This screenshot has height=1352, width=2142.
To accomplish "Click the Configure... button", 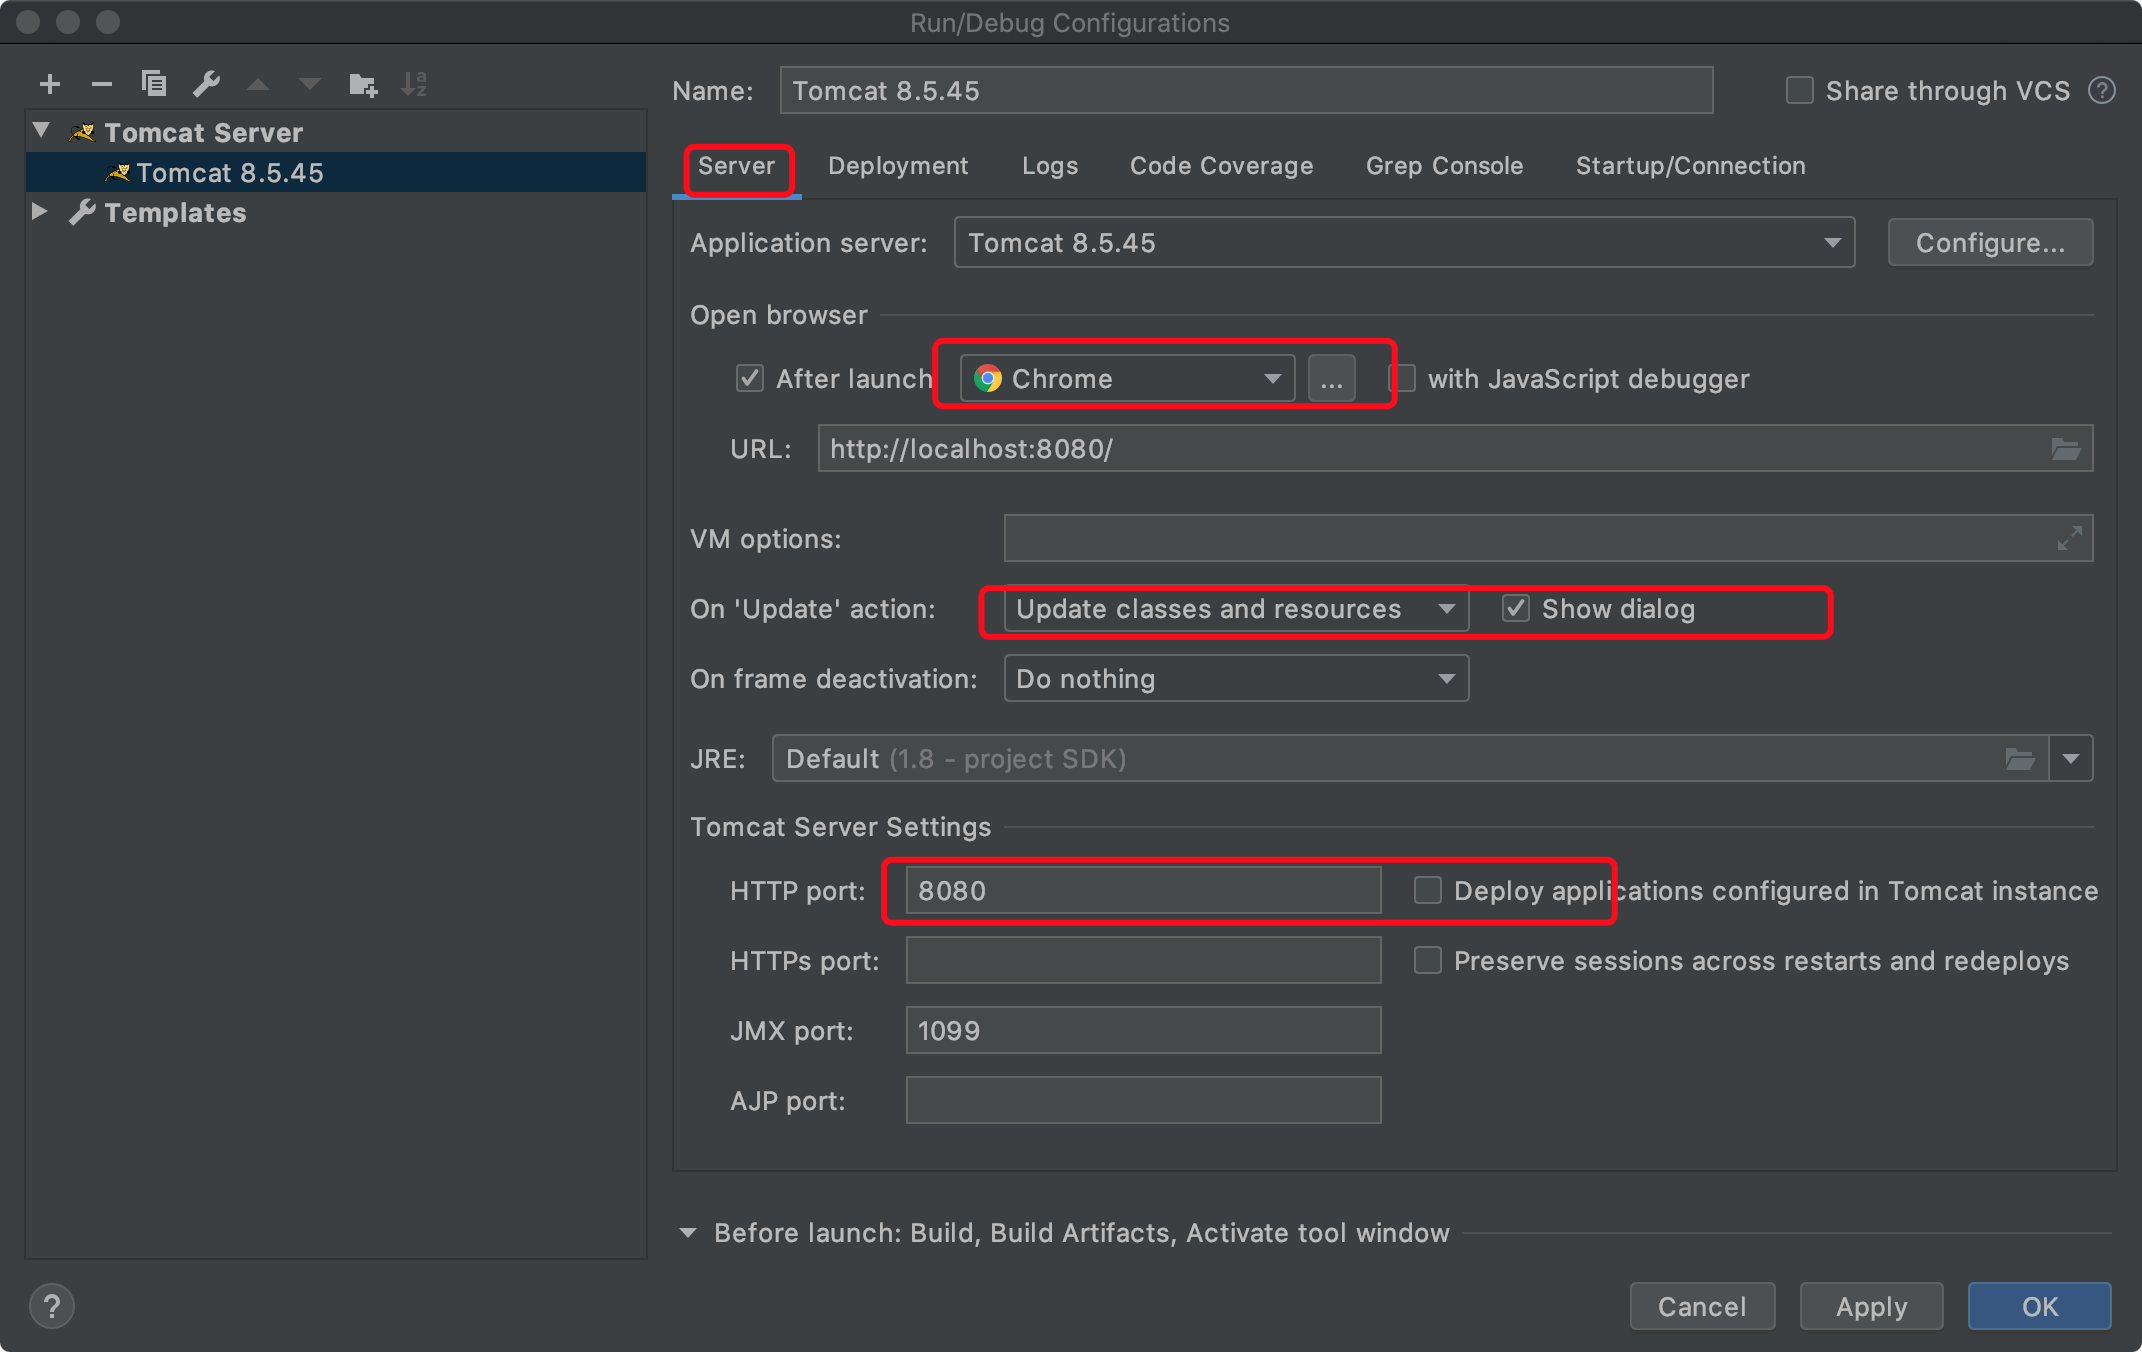I will click(1990, 243).
